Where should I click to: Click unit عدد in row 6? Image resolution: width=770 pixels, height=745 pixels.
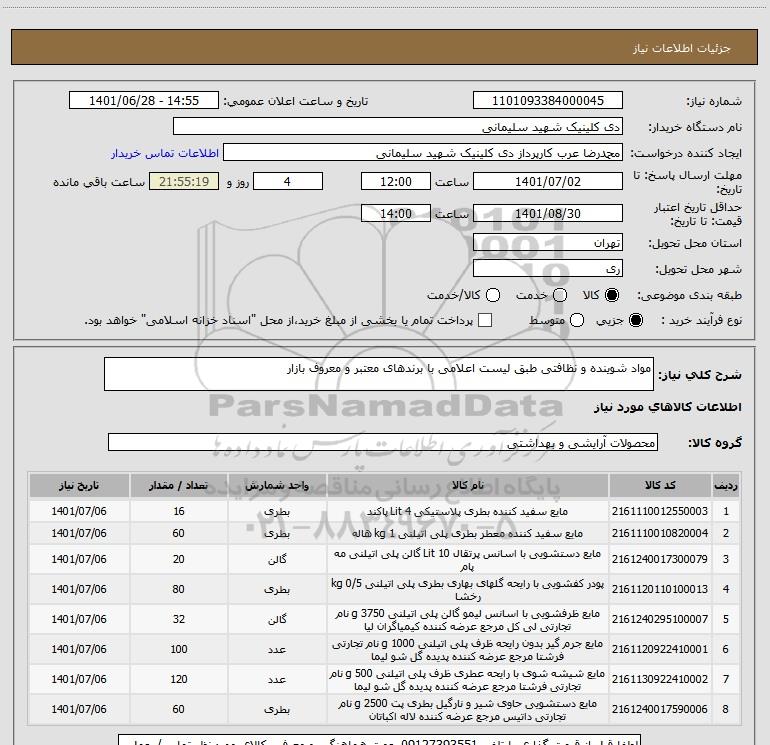click(277, 650)
